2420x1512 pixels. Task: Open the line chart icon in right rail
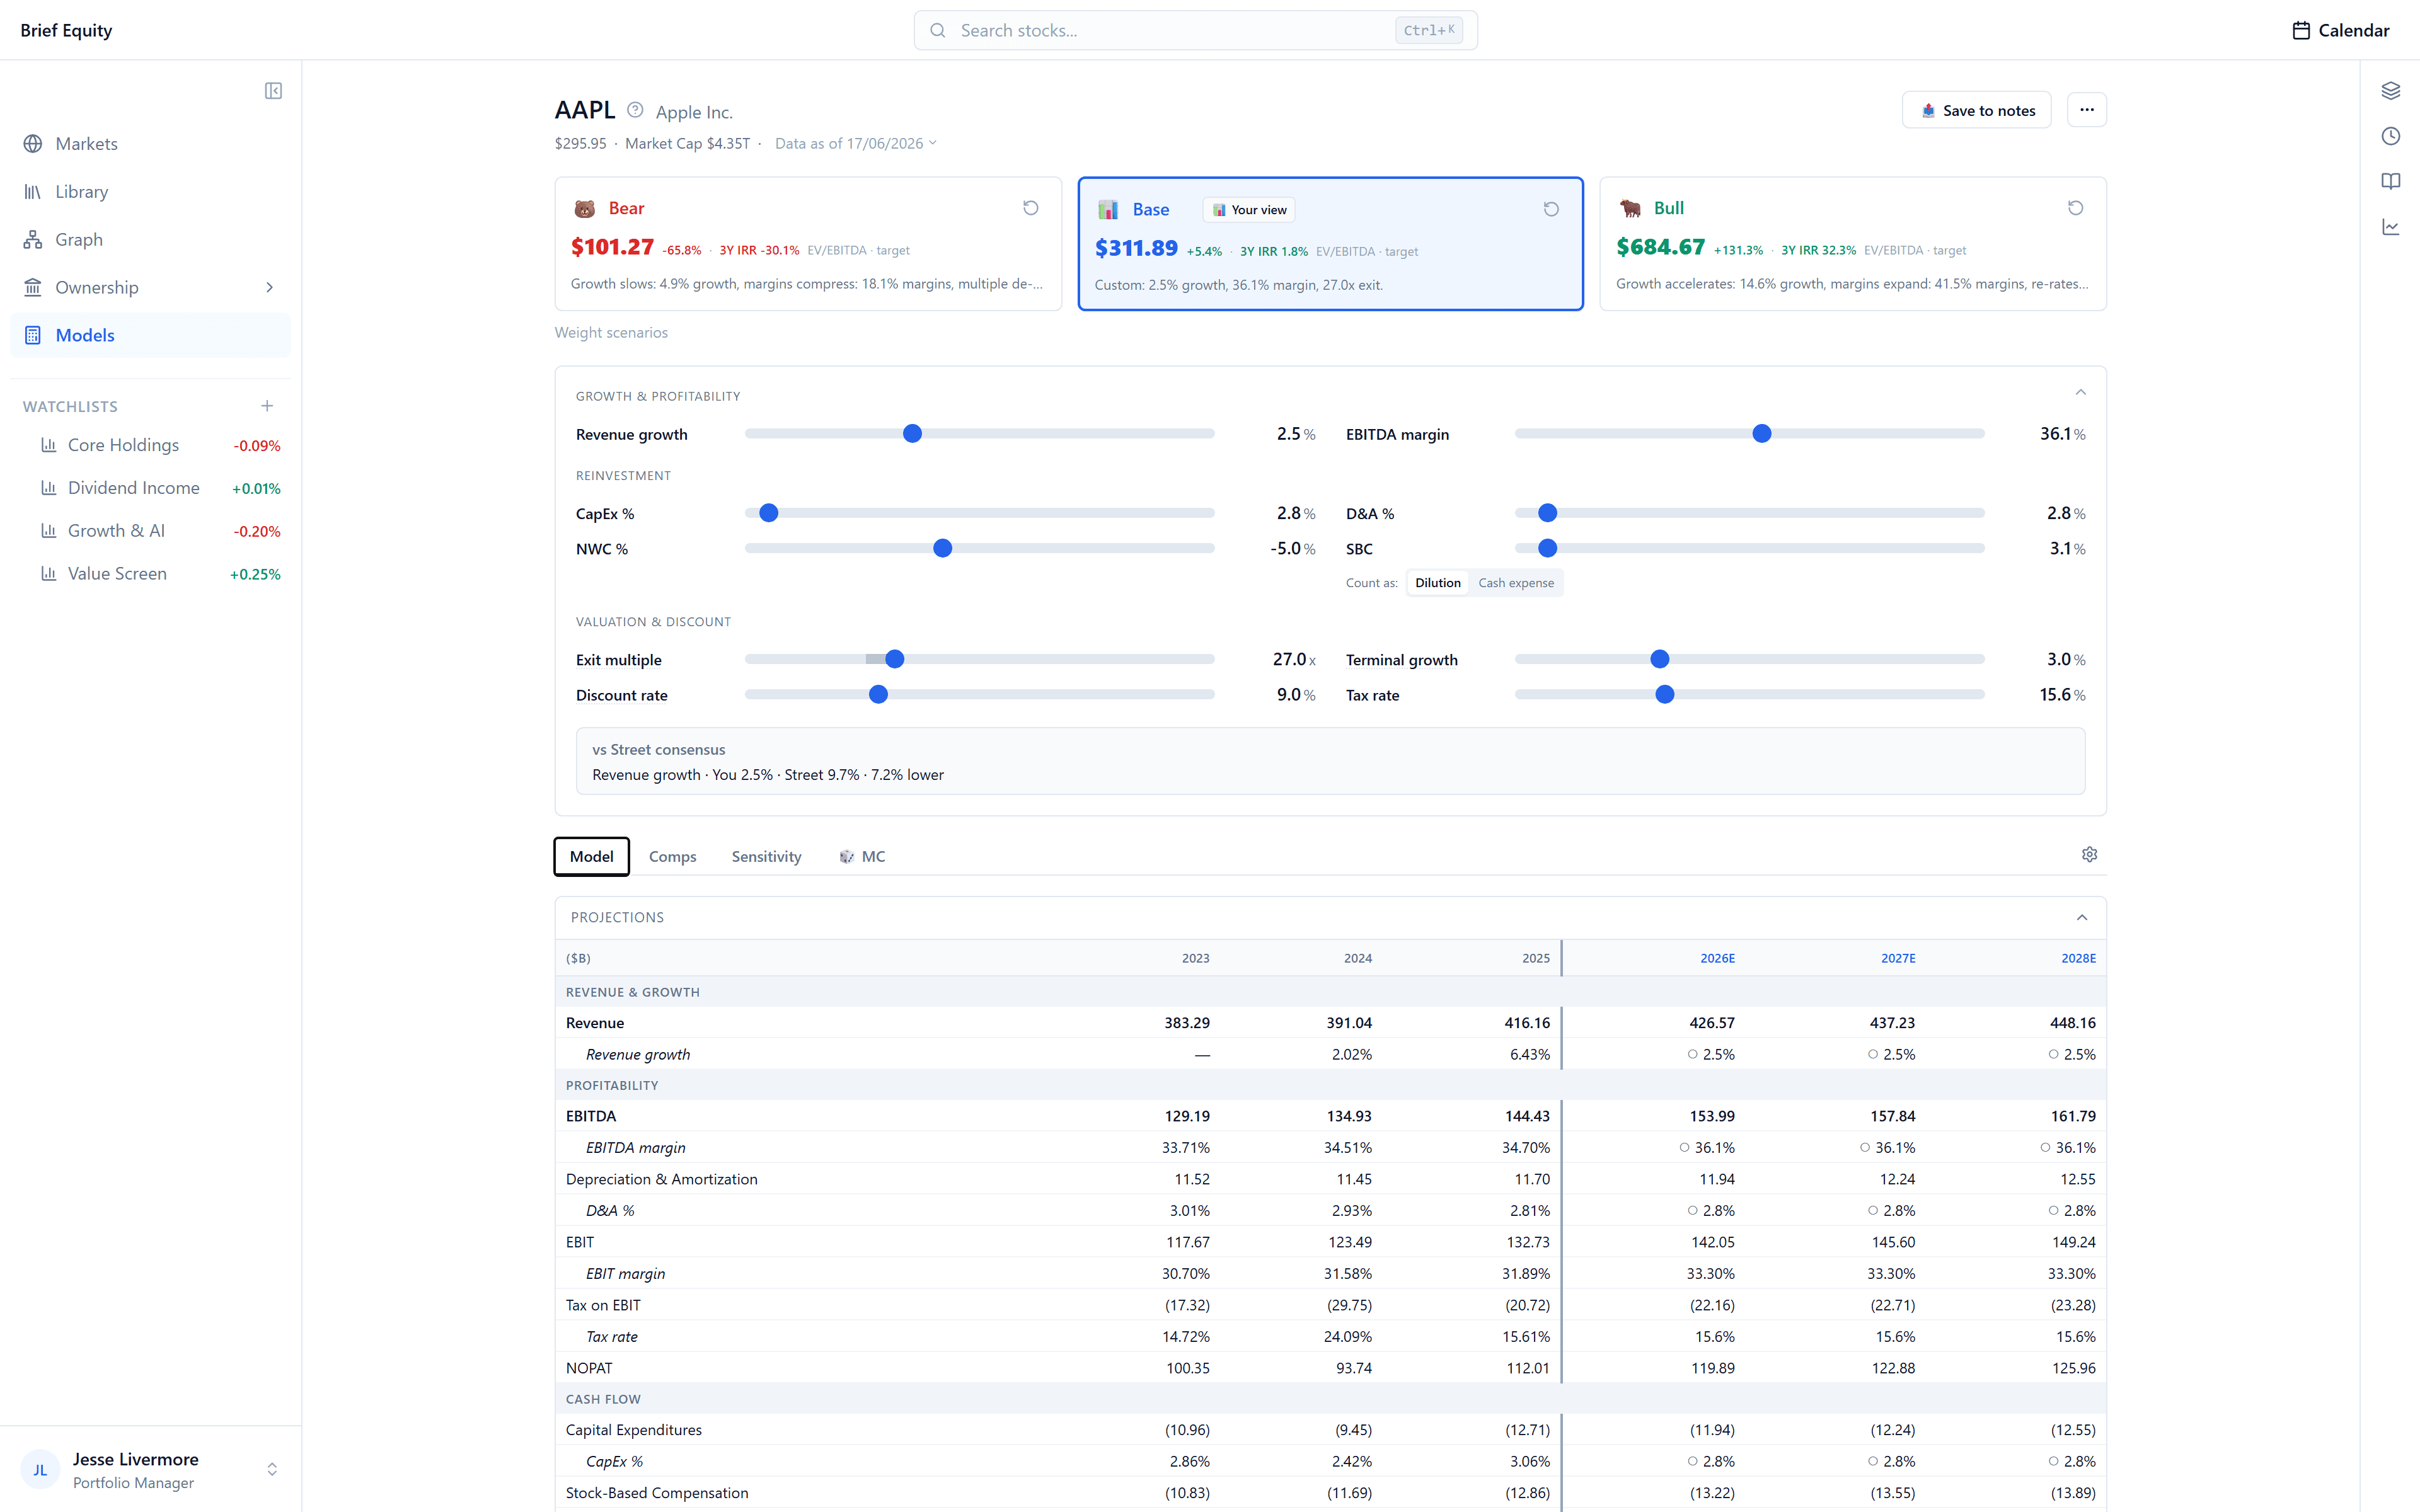point(2390,227)
